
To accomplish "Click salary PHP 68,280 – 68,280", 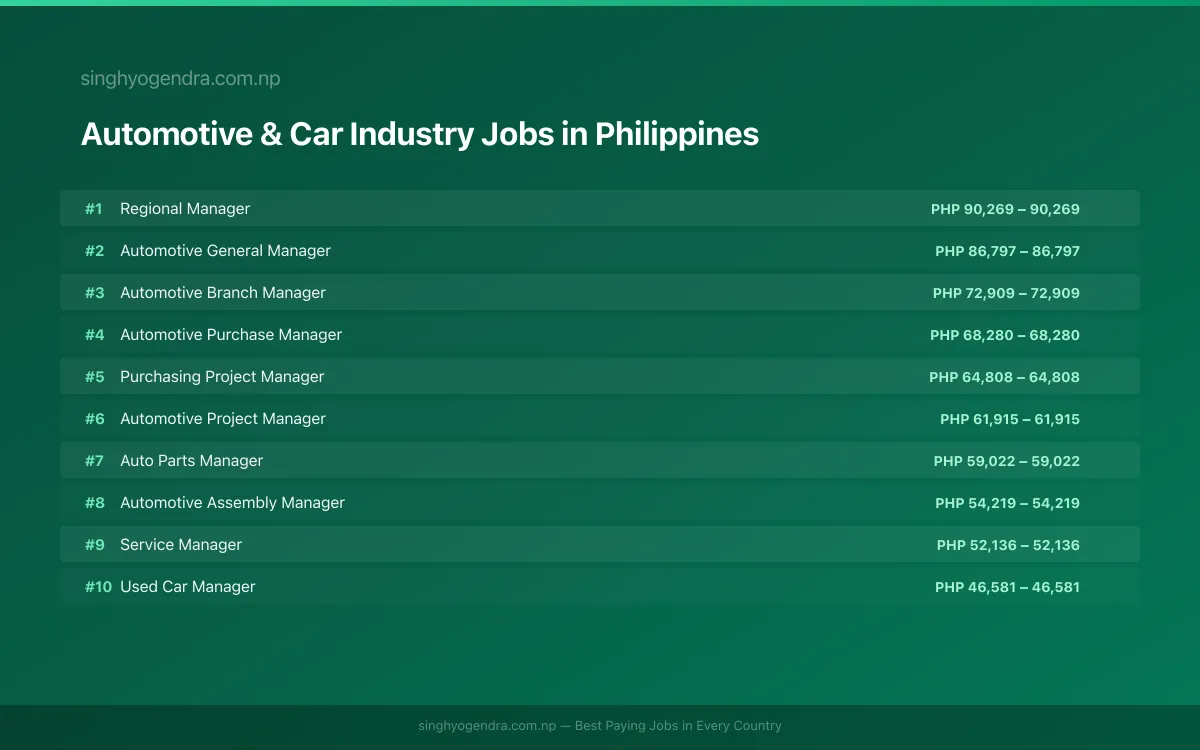I will coord(1005,335).
